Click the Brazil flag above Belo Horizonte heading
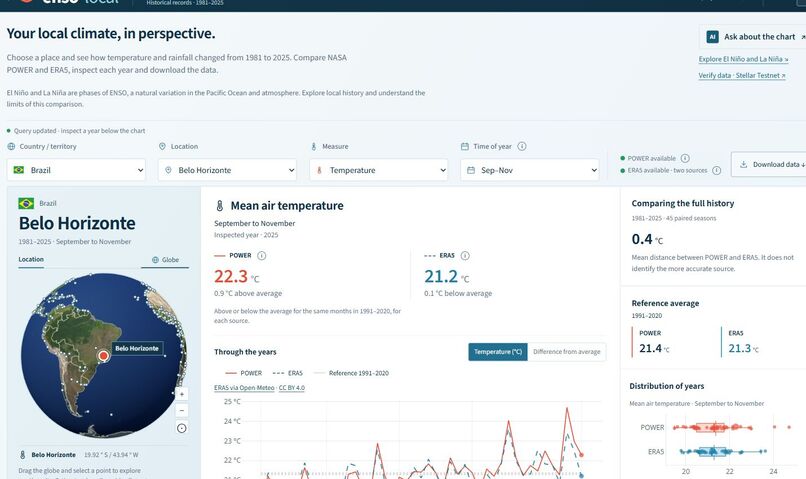The height and width of the screenshot is (479, 806). (26, 204)
